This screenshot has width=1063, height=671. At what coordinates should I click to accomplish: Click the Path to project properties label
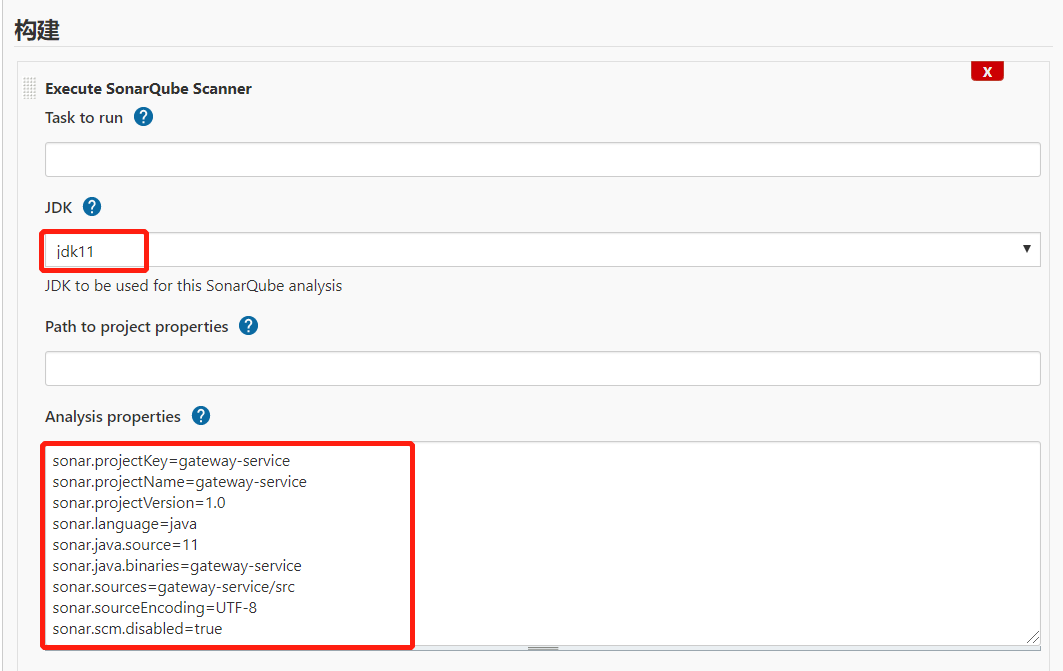coord(136,327)
